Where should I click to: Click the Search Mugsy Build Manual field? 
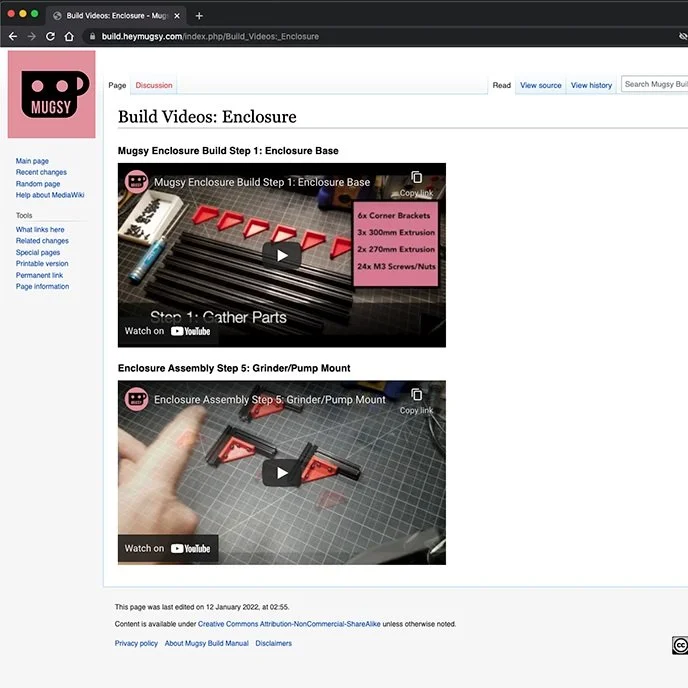coord(655,84)
